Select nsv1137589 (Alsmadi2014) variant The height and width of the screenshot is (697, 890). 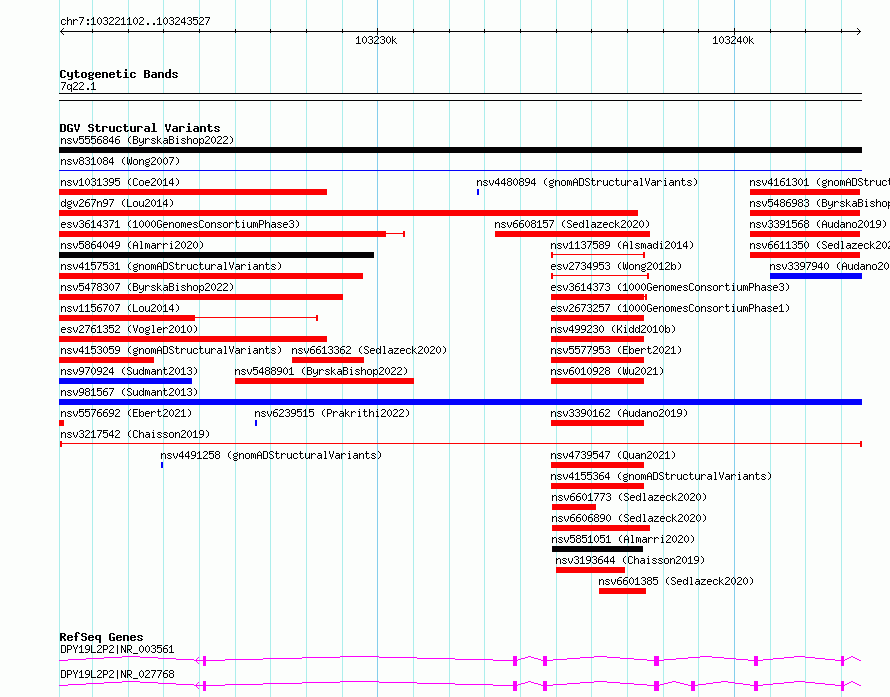coord(622,245)
